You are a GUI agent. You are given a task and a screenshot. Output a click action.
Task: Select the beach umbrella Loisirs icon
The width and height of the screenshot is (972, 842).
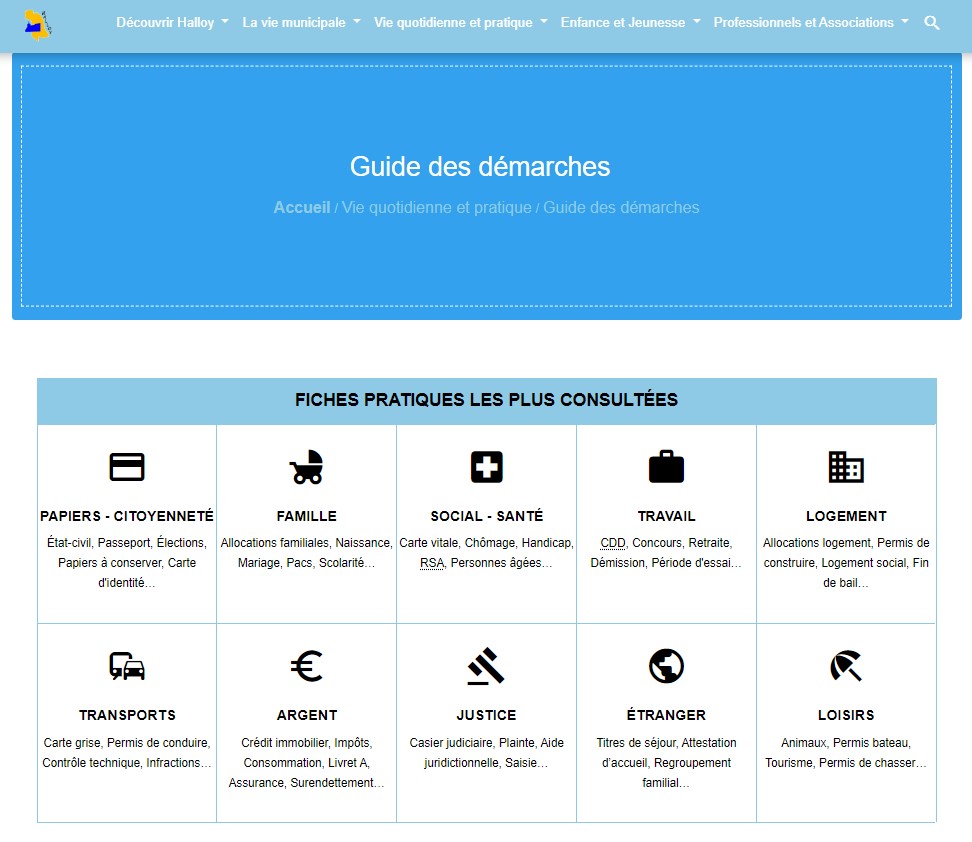(x=846, y=666)
